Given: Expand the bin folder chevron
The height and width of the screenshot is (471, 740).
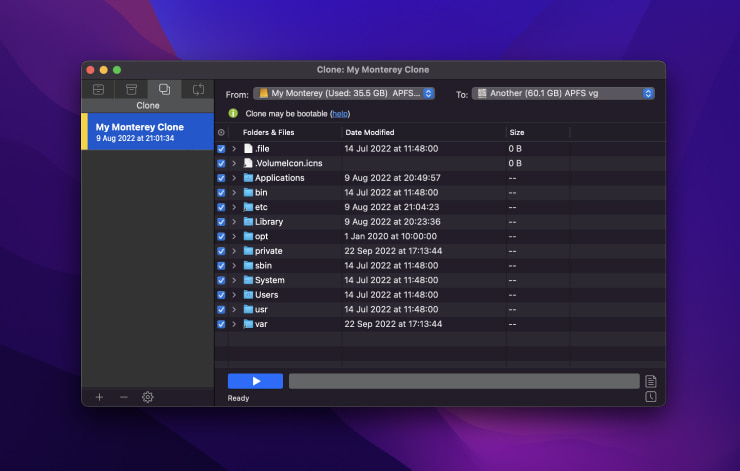Looking at the screenshot, I should [x=234, y=193].
